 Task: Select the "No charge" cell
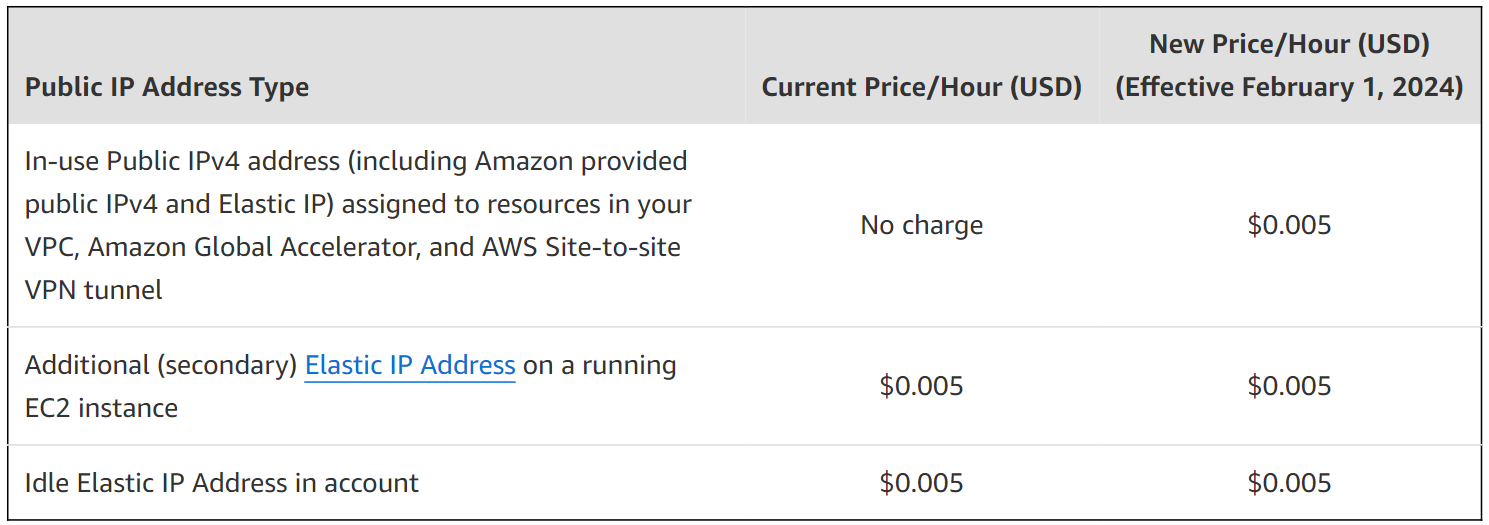[921, 225]
